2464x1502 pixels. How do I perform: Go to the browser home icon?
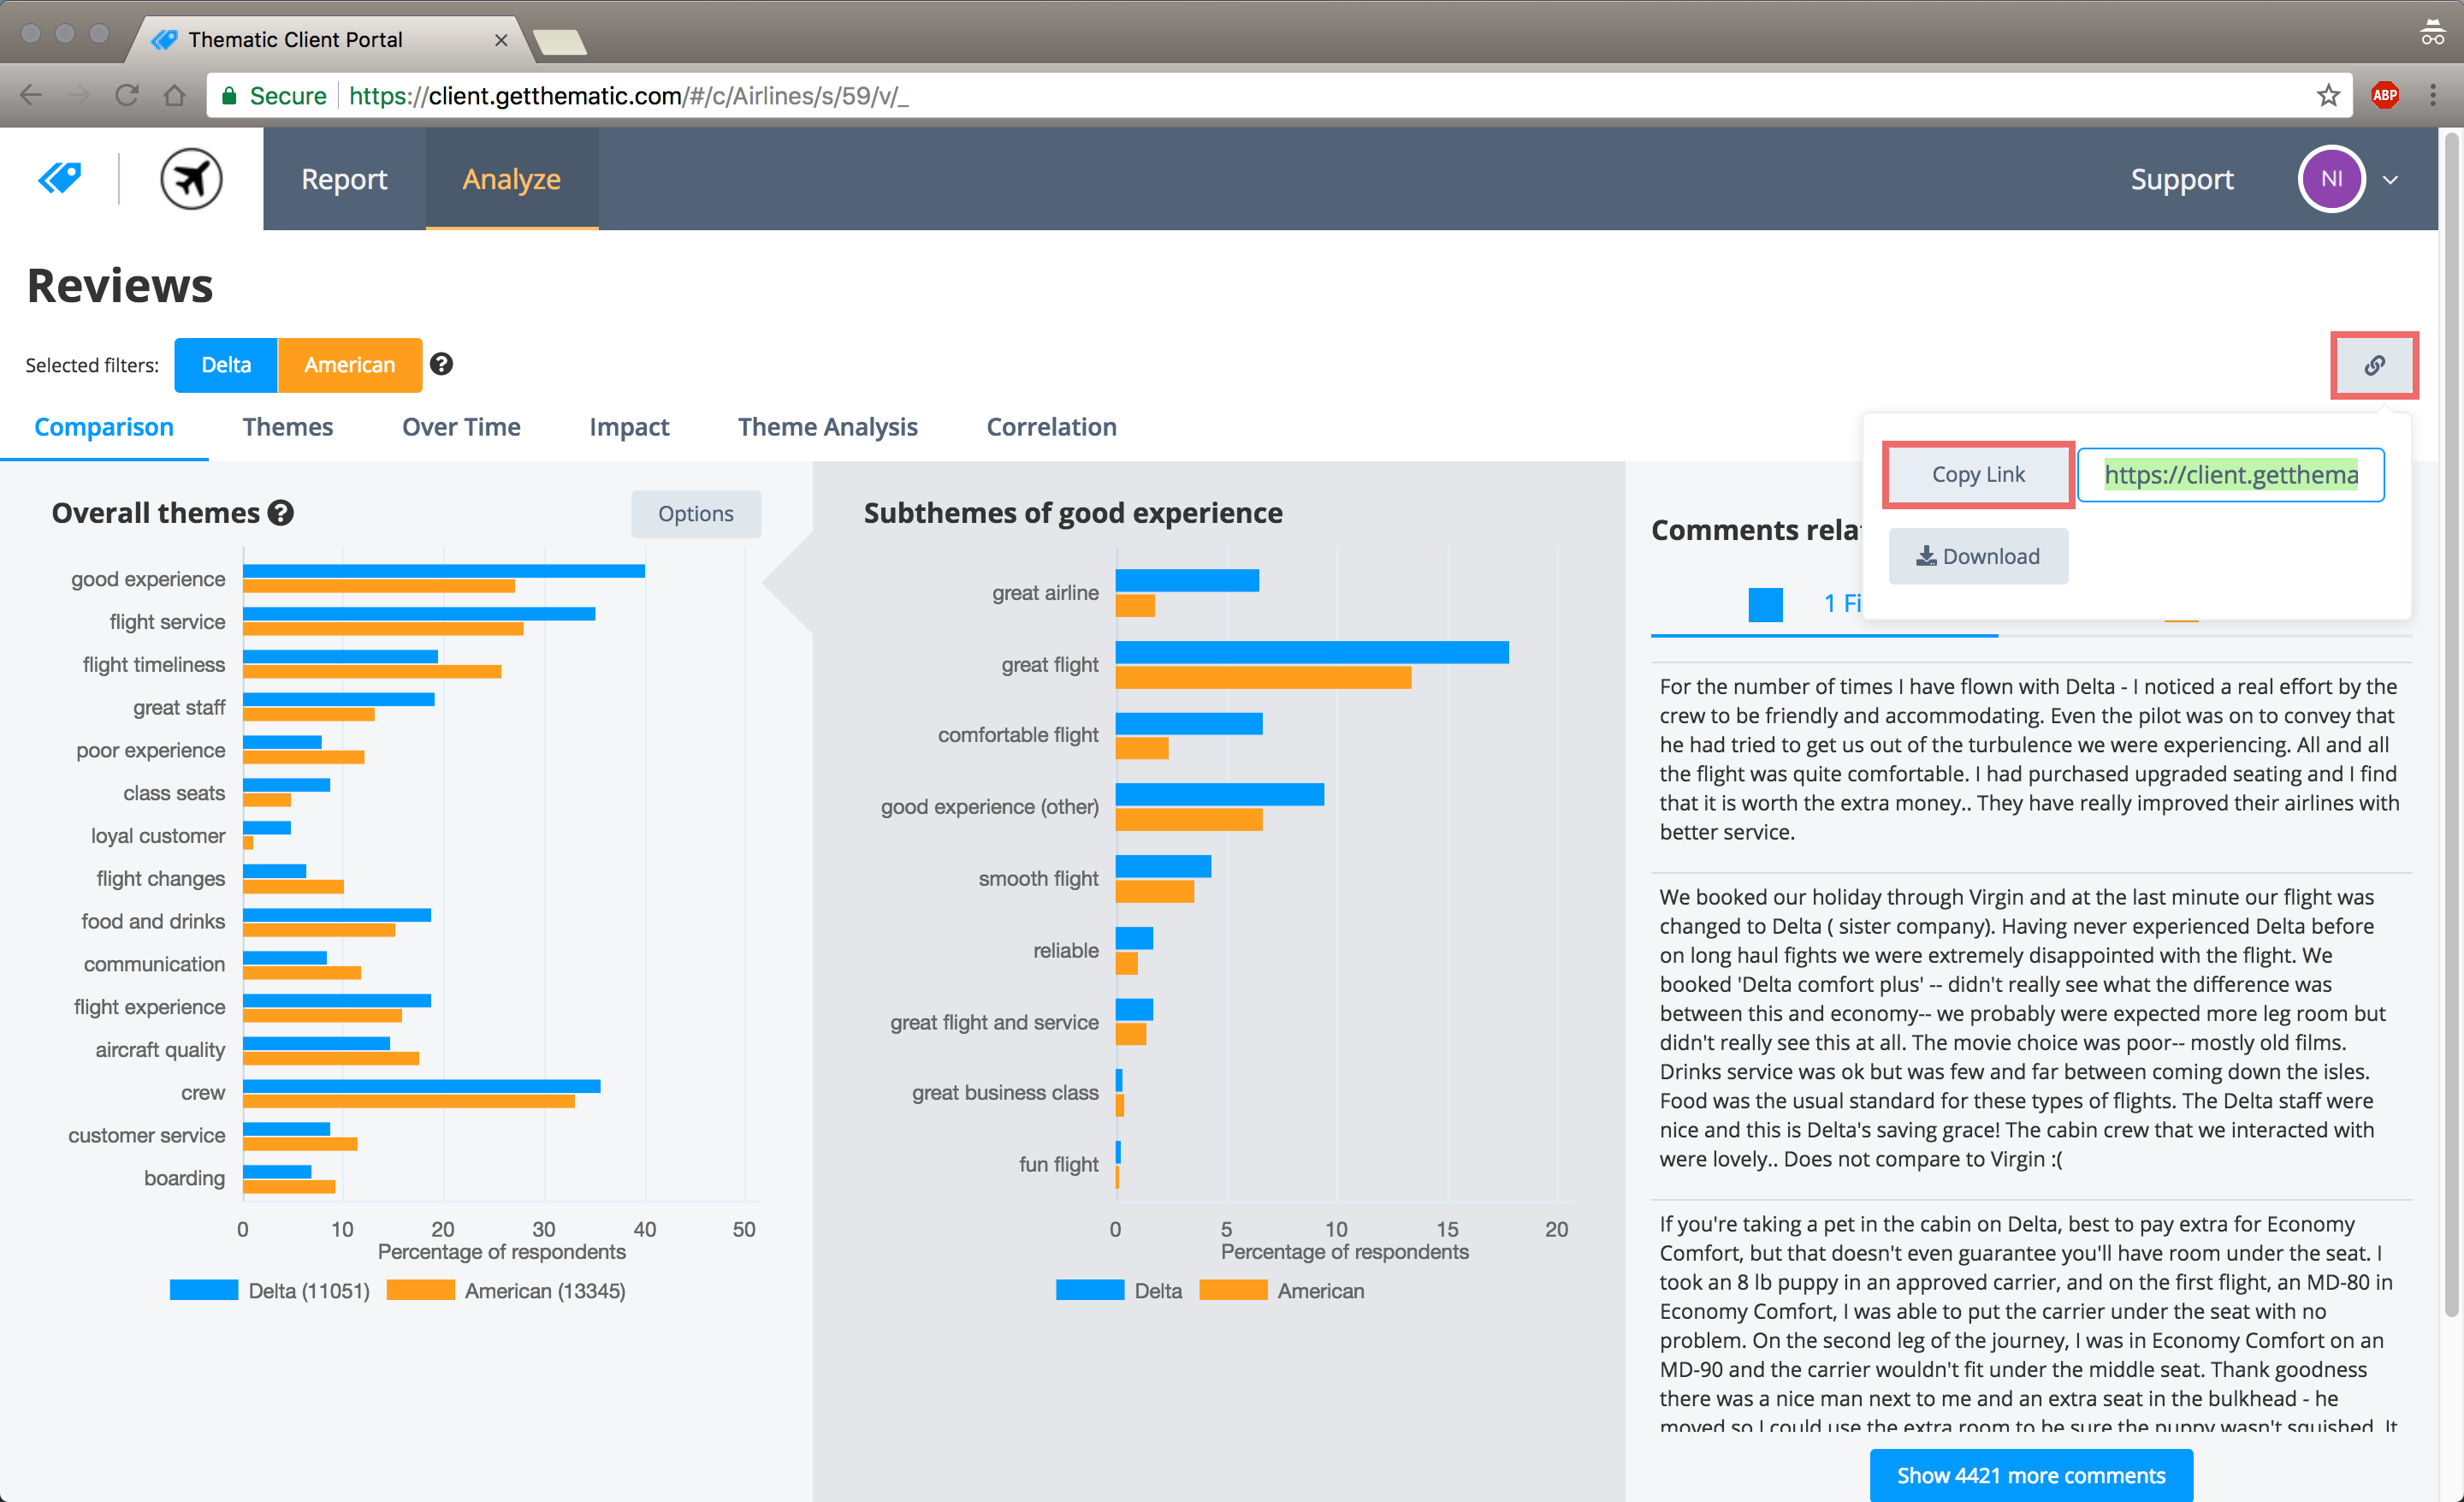(175, 95)
